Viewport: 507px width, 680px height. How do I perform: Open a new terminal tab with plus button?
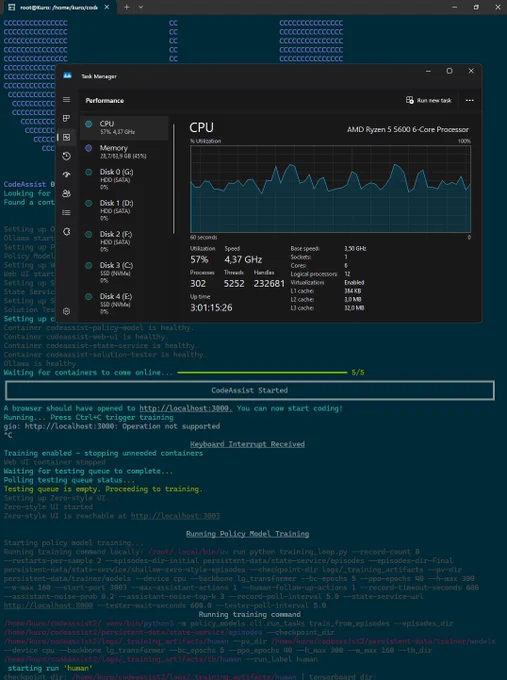tap(127, 7)
